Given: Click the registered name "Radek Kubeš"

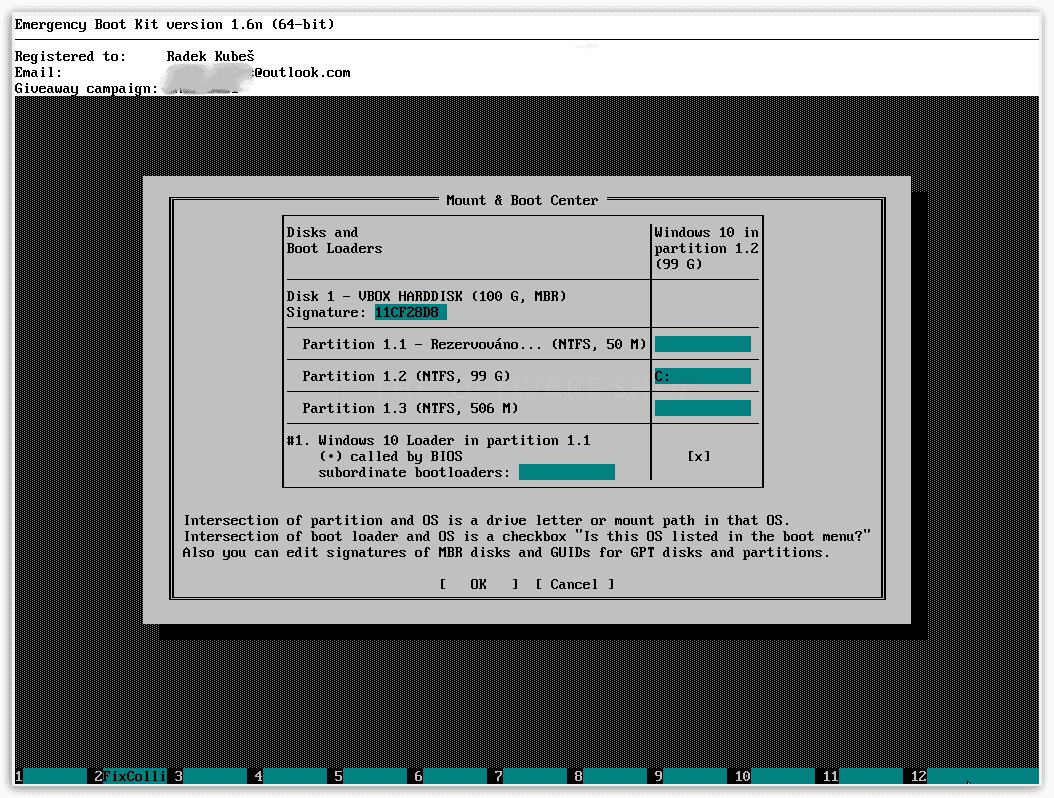Looking at the screenshot, I should click(210, 56).
